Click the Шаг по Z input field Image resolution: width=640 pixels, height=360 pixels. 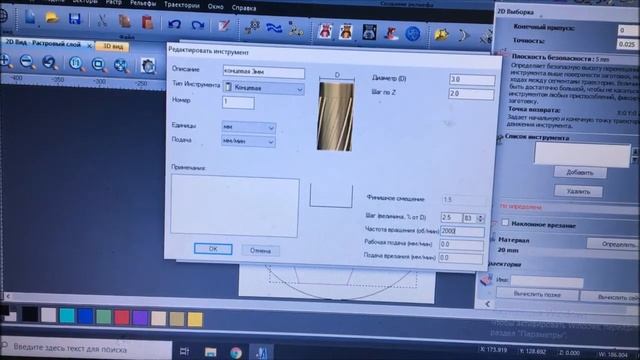click(x=471, y=94)
